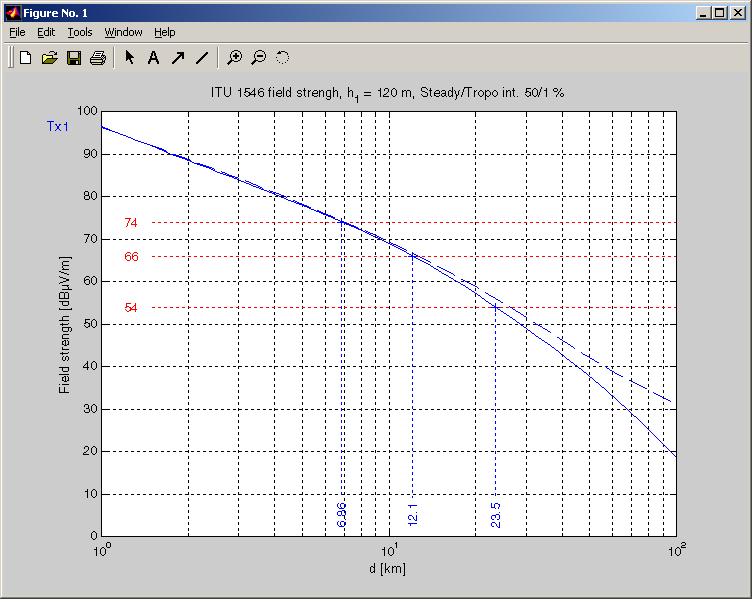Click the y-axis tick label '80'

click(x=91, y=196)
